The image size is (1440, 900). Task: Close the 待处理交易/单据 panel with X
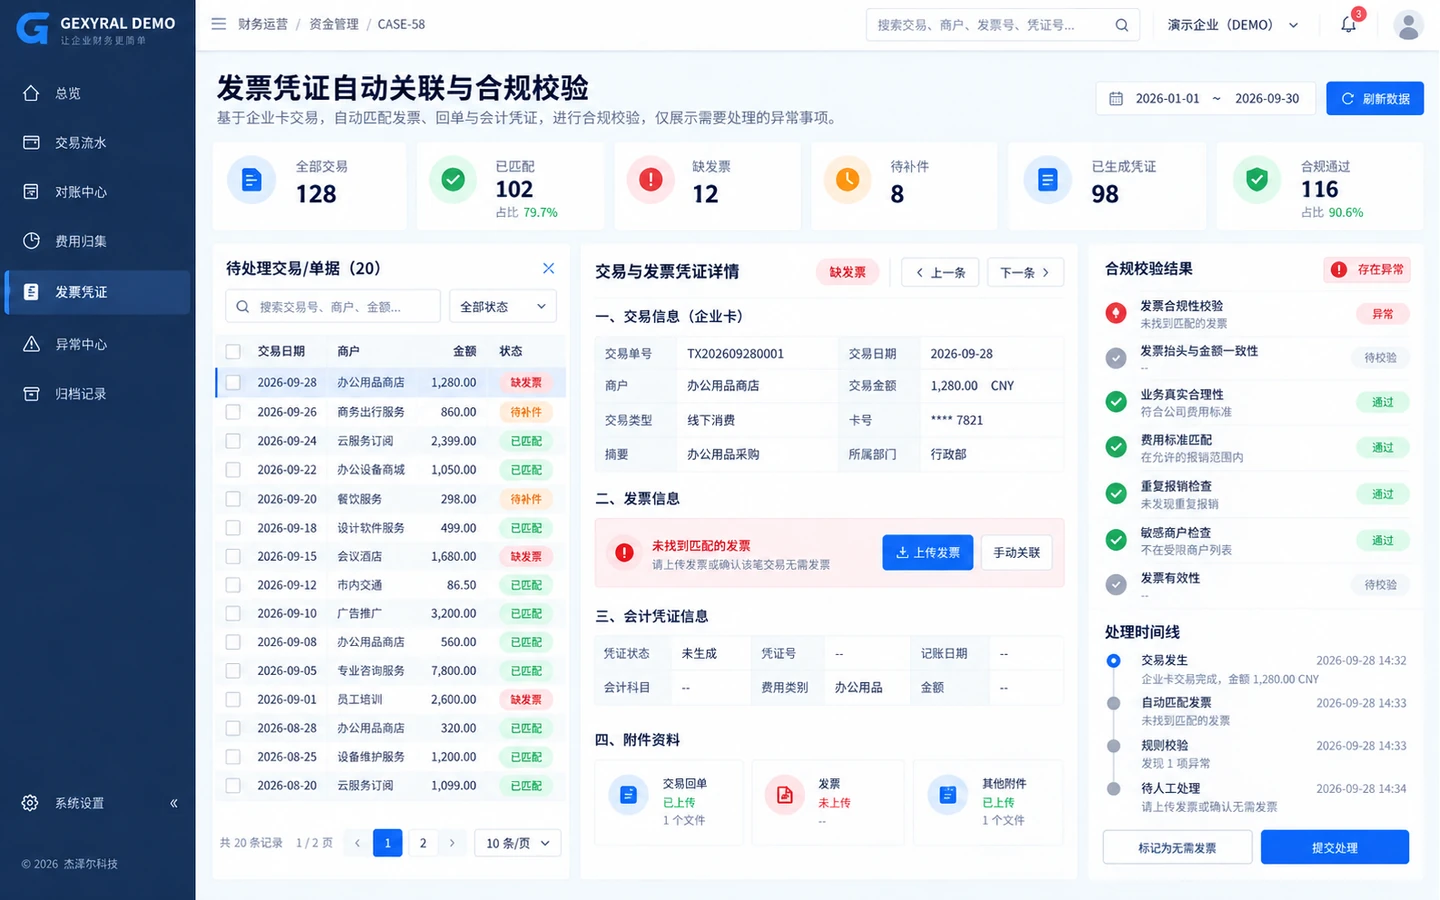pos(548,268)
